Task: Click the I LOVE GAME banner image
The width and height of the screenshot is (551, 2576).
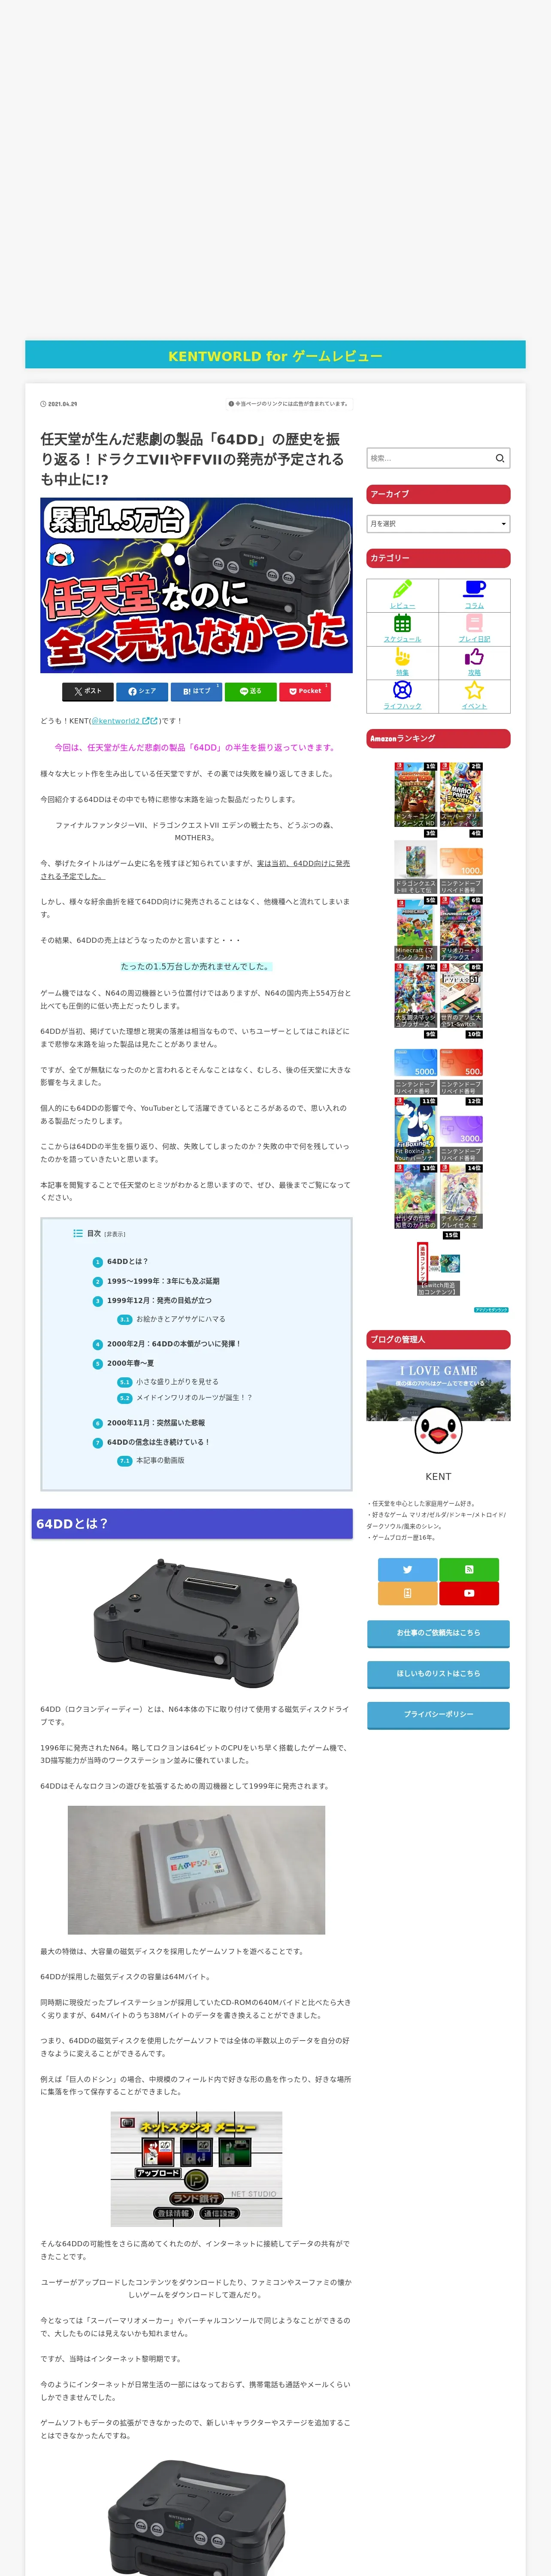Action: [x=438, y=1390]
